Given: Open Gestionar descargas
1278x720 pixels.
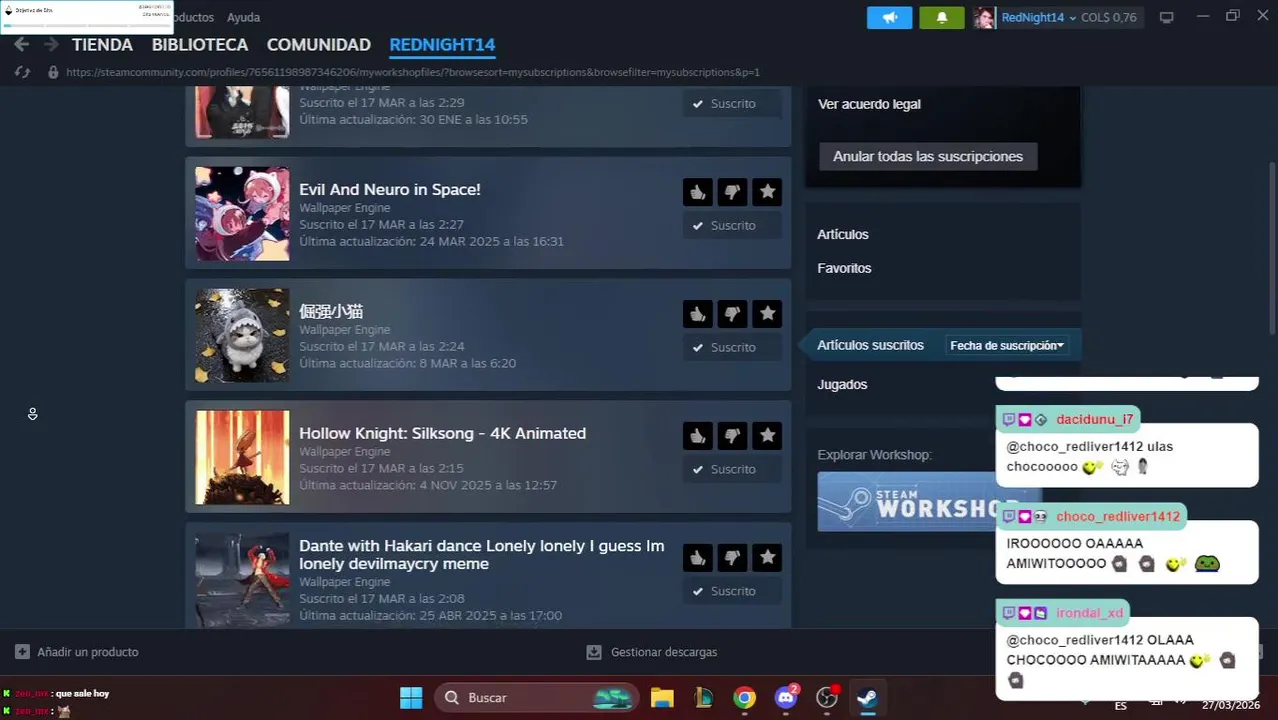Looking at the screenshot, I should (652, 652).
